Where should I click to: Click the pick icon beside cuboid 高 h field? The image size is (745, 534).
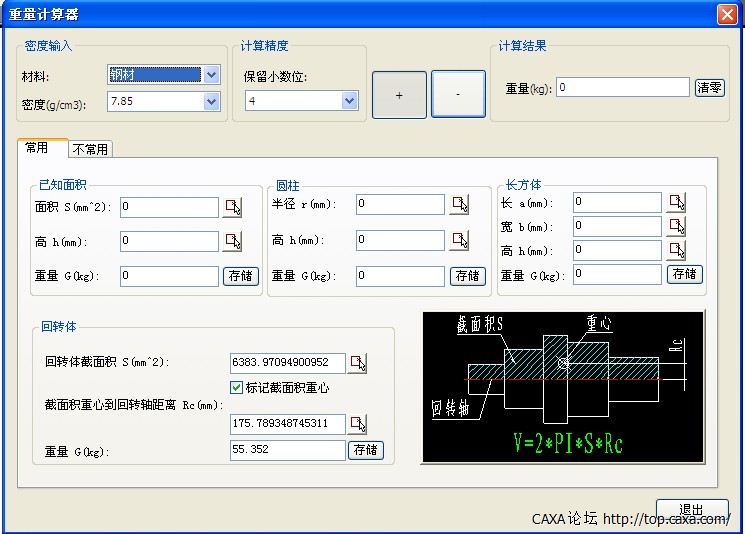tap(677, 250)
